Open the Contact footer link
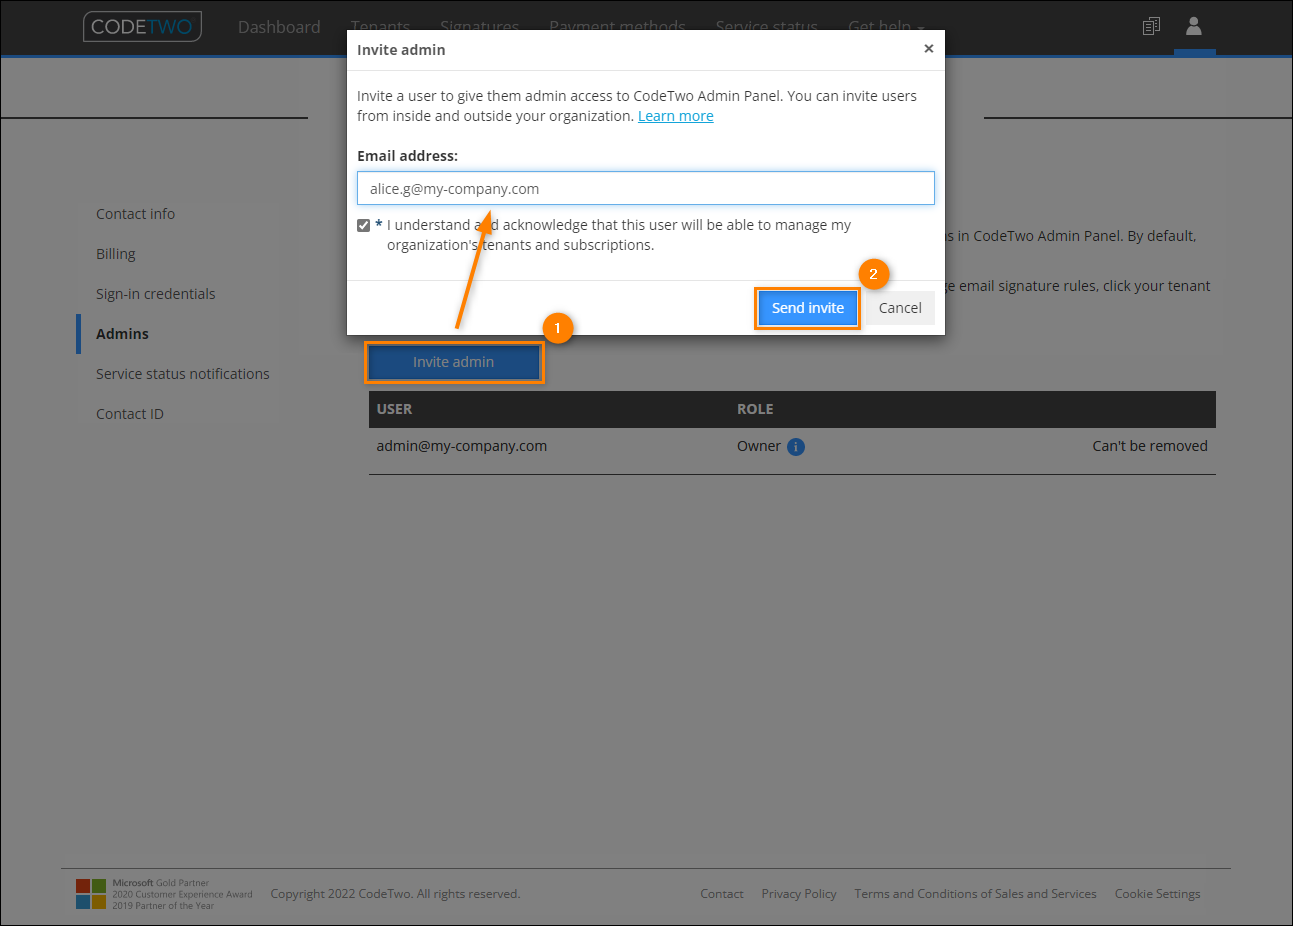1293x926 pixels. 722,894
